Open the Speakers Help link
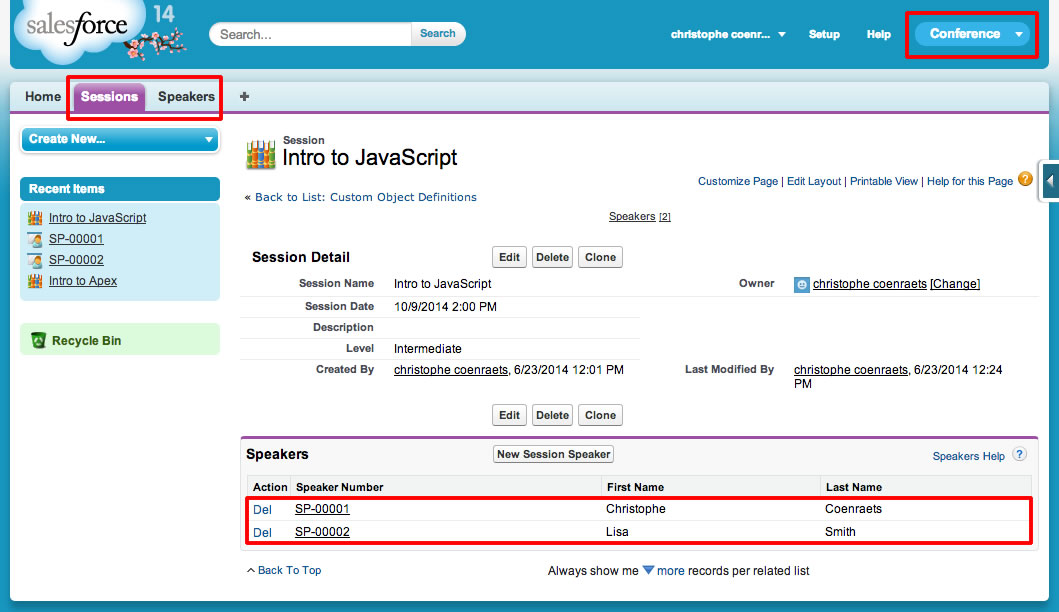 click(968, 456)
